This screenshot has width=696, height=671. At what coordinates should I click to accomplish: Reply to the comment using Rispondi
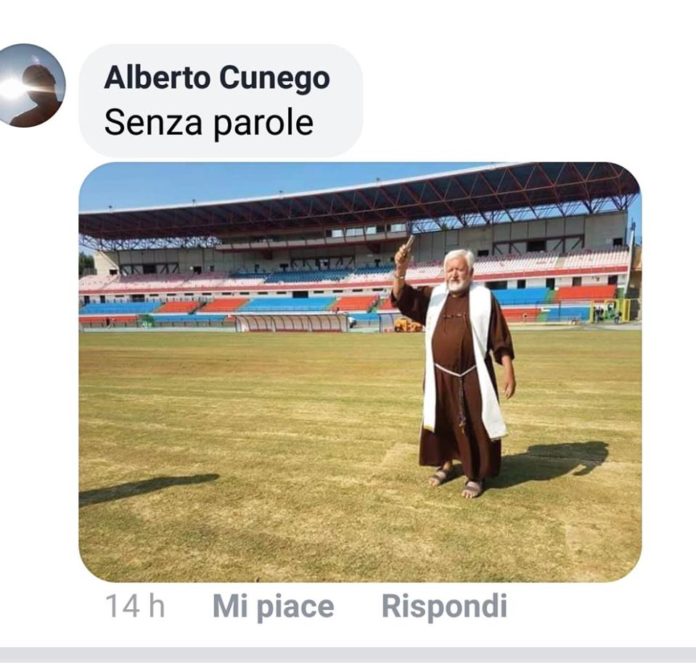(444, 606)
